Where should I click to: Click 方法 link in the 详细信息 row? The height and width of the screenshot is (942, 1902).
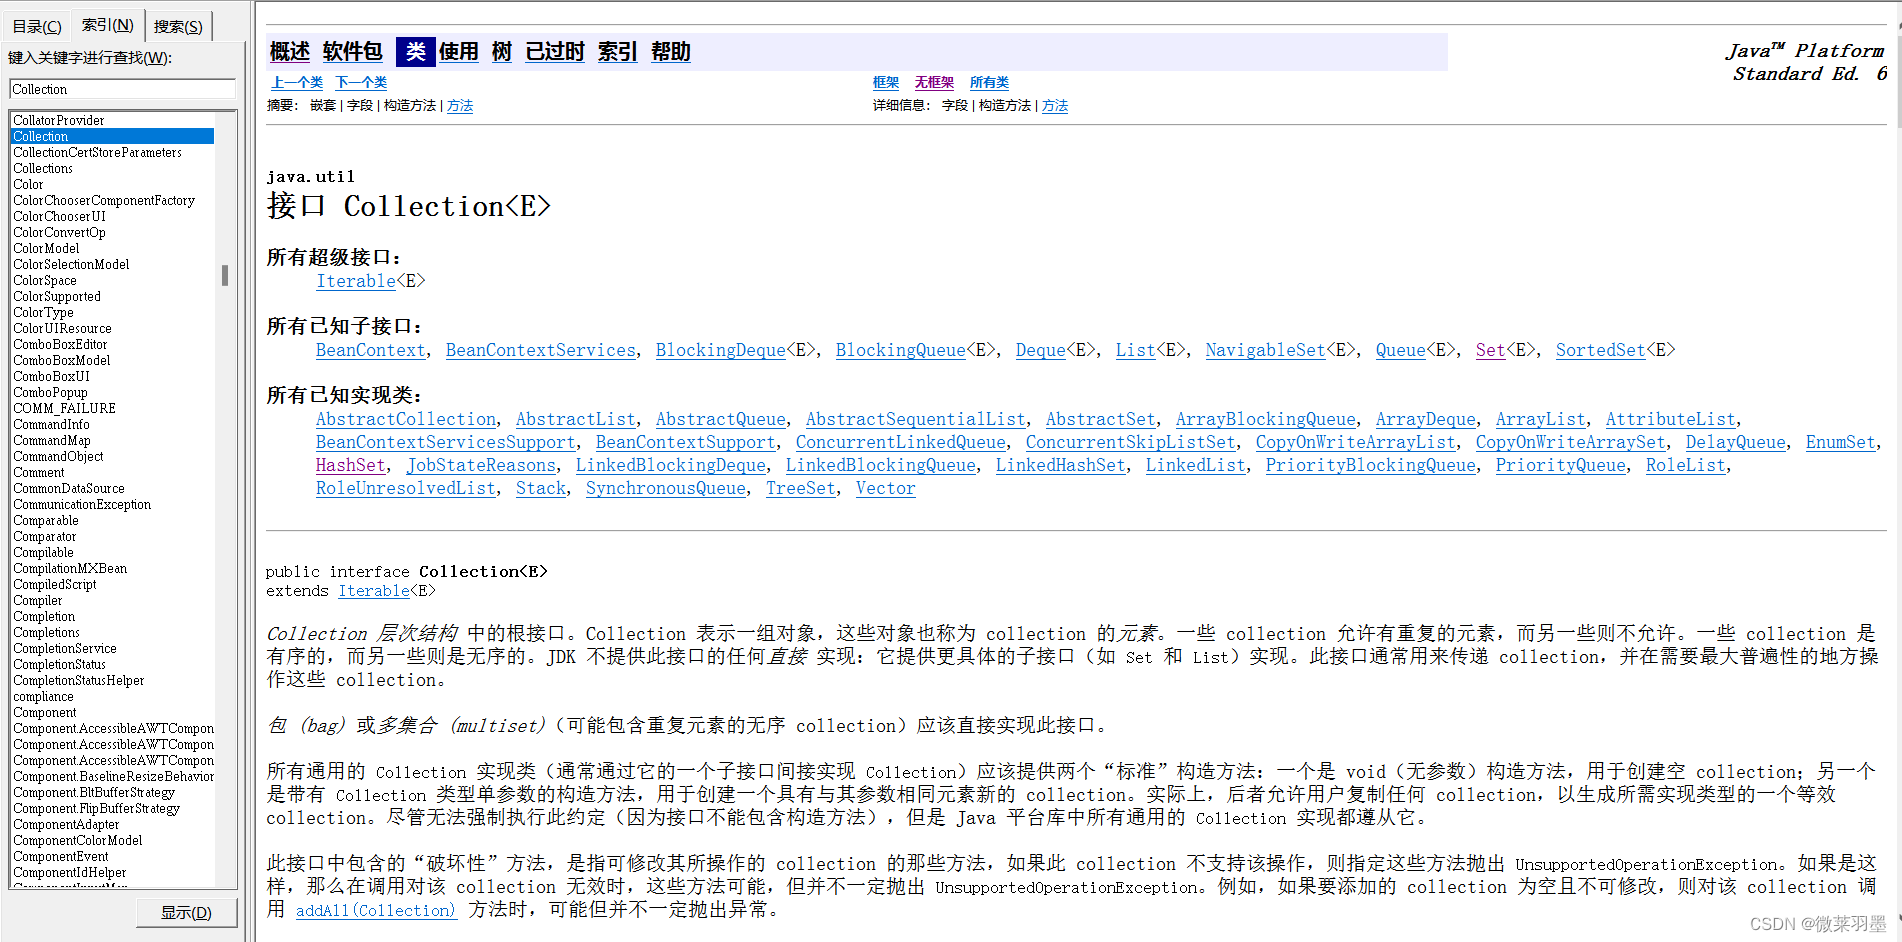point(1055,106)
